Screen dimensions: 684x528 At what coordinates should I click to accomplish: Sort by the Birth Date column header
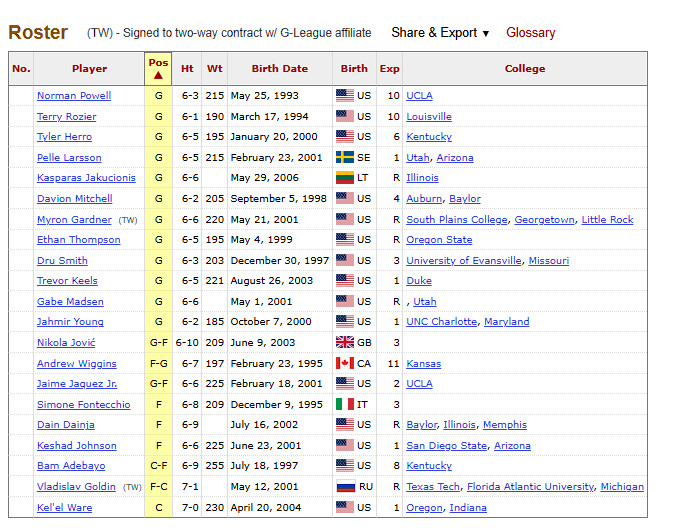click(x=280, y=69)
